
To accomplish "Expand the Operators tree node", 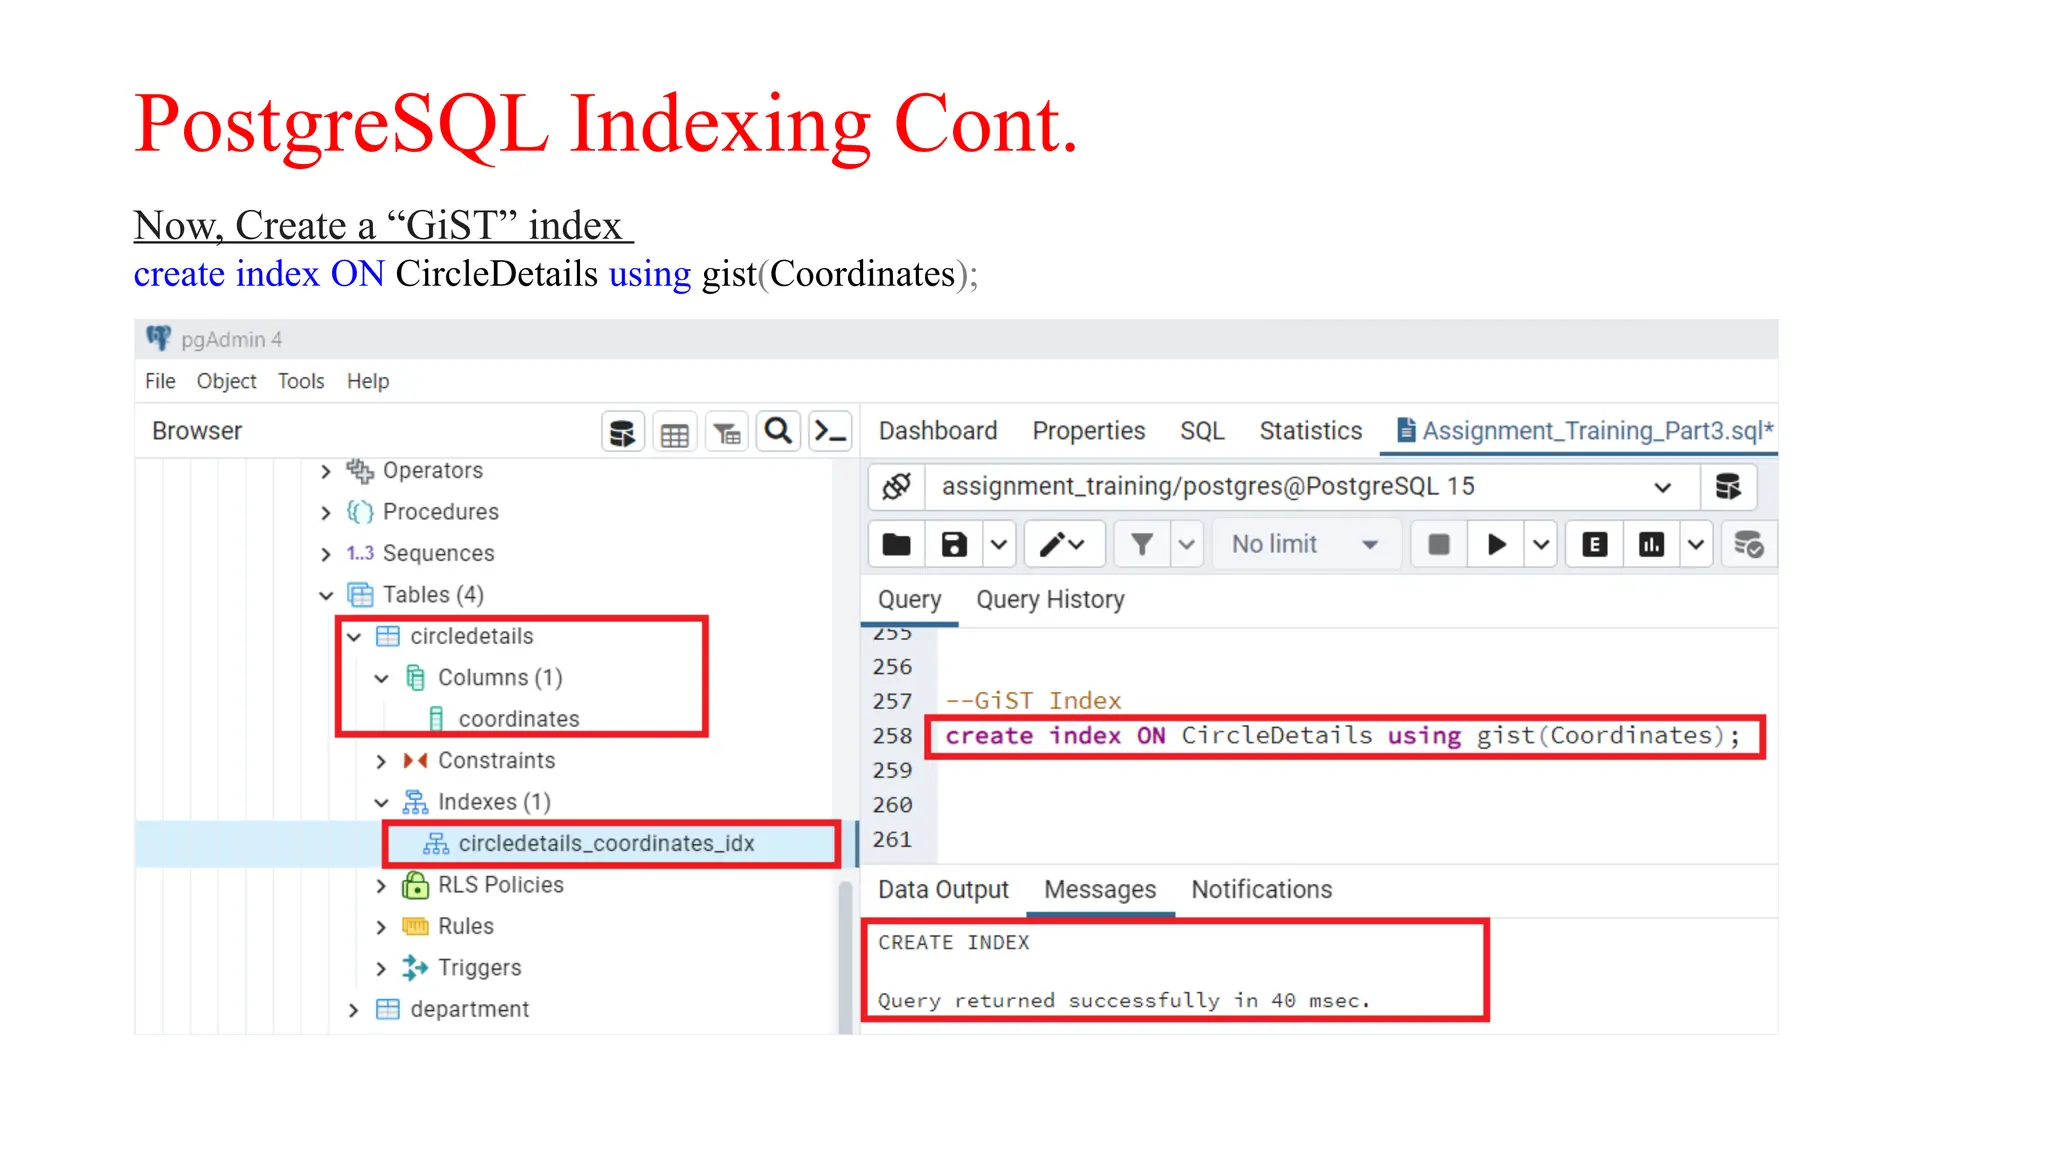I will [x=325, y=471].
